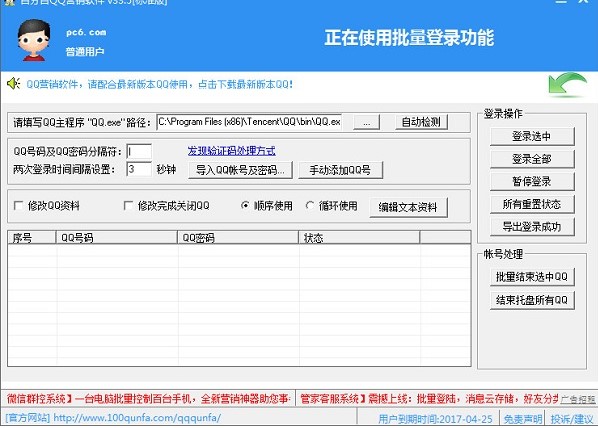598x428 pixels.
Task: Open the 免责声明 link
Action: (x=523, y=419)
